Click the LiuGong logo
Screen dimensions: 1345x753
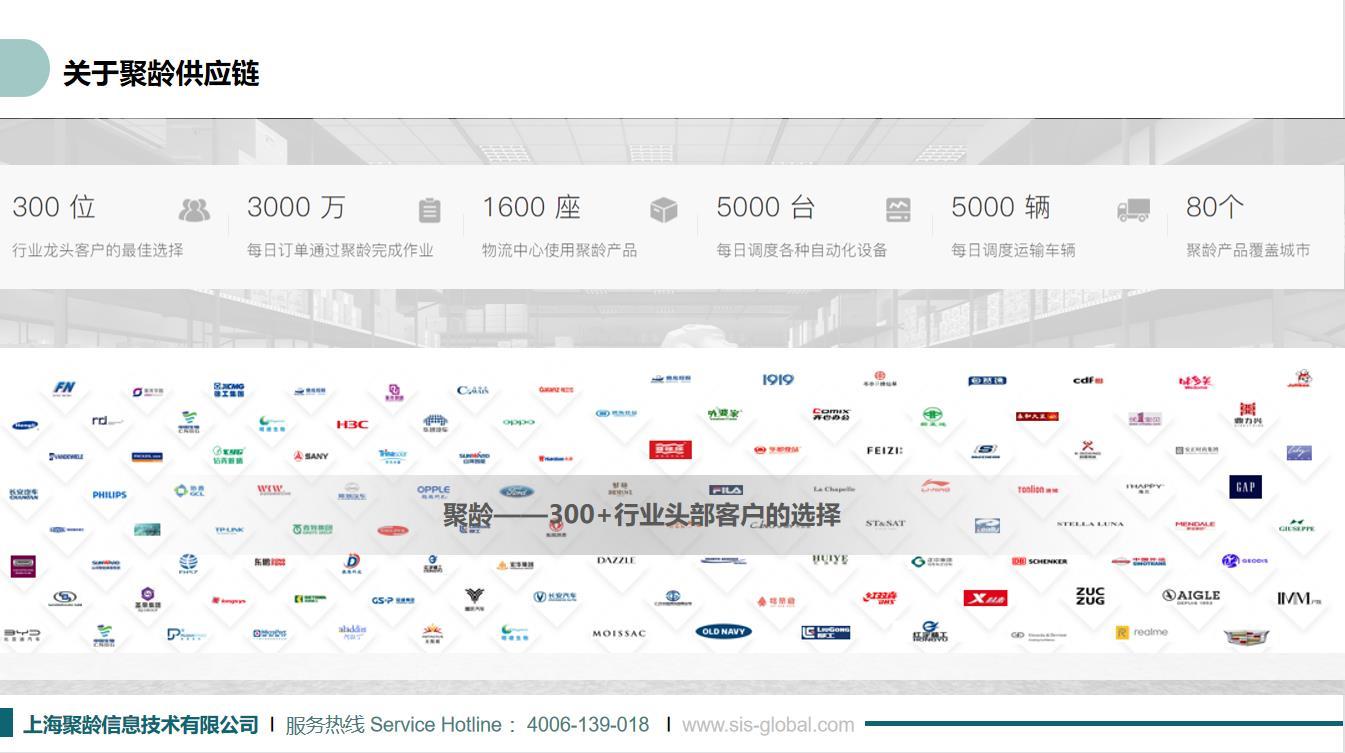click(x=826, y=632)
